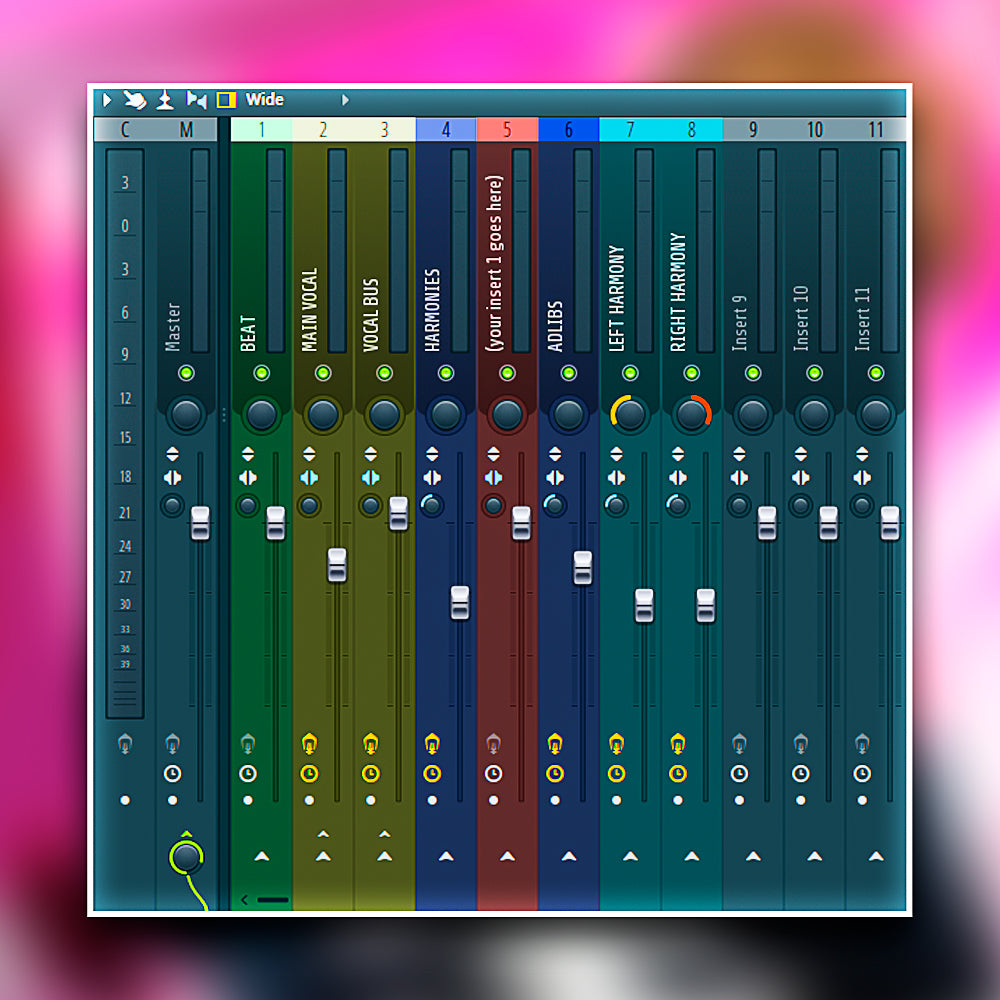The image size is (1000, 1000).
Task: Click the Master output routing knob
Action: click(186, 857)
